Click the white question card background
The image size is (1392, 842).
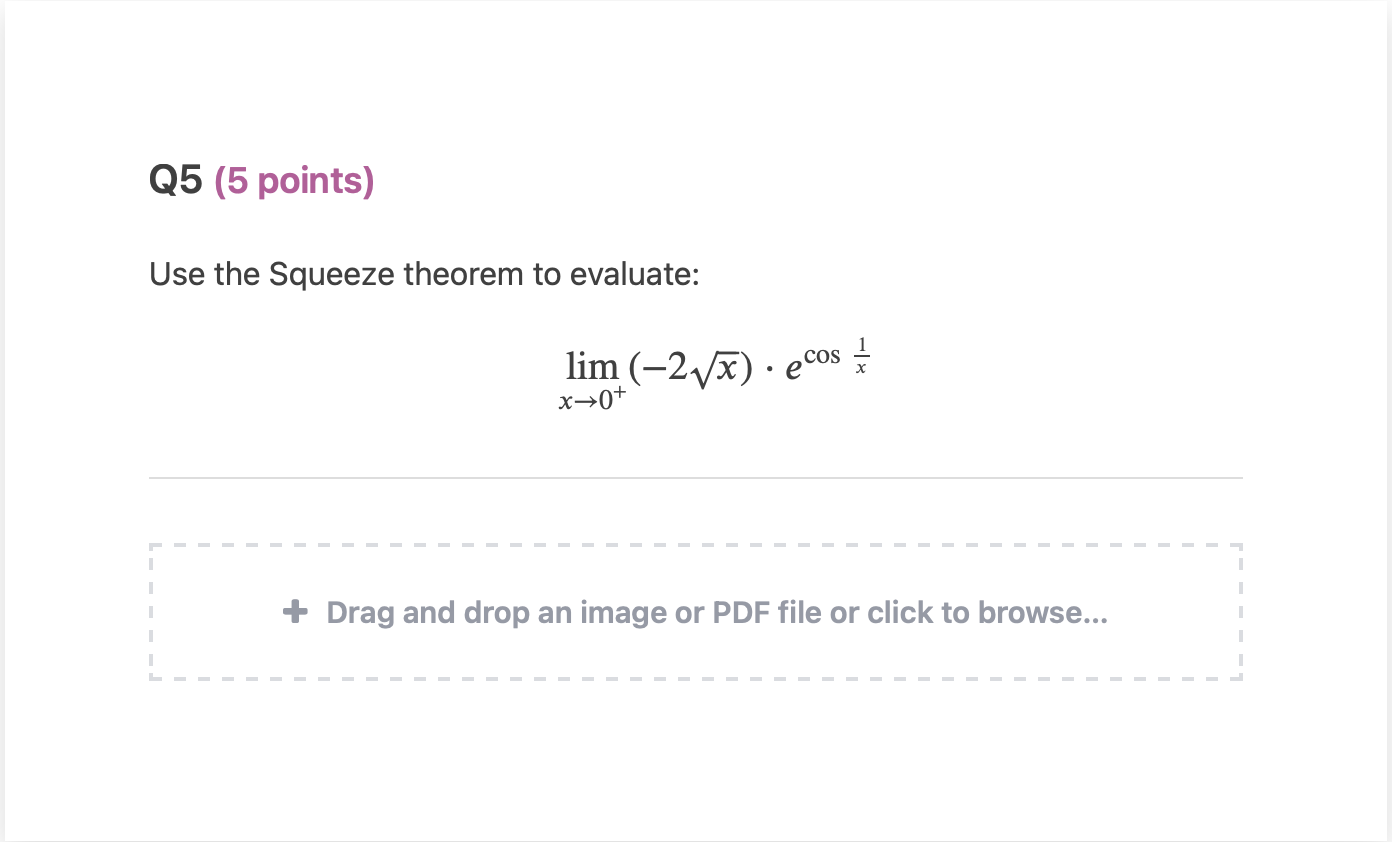click(695, 760)
